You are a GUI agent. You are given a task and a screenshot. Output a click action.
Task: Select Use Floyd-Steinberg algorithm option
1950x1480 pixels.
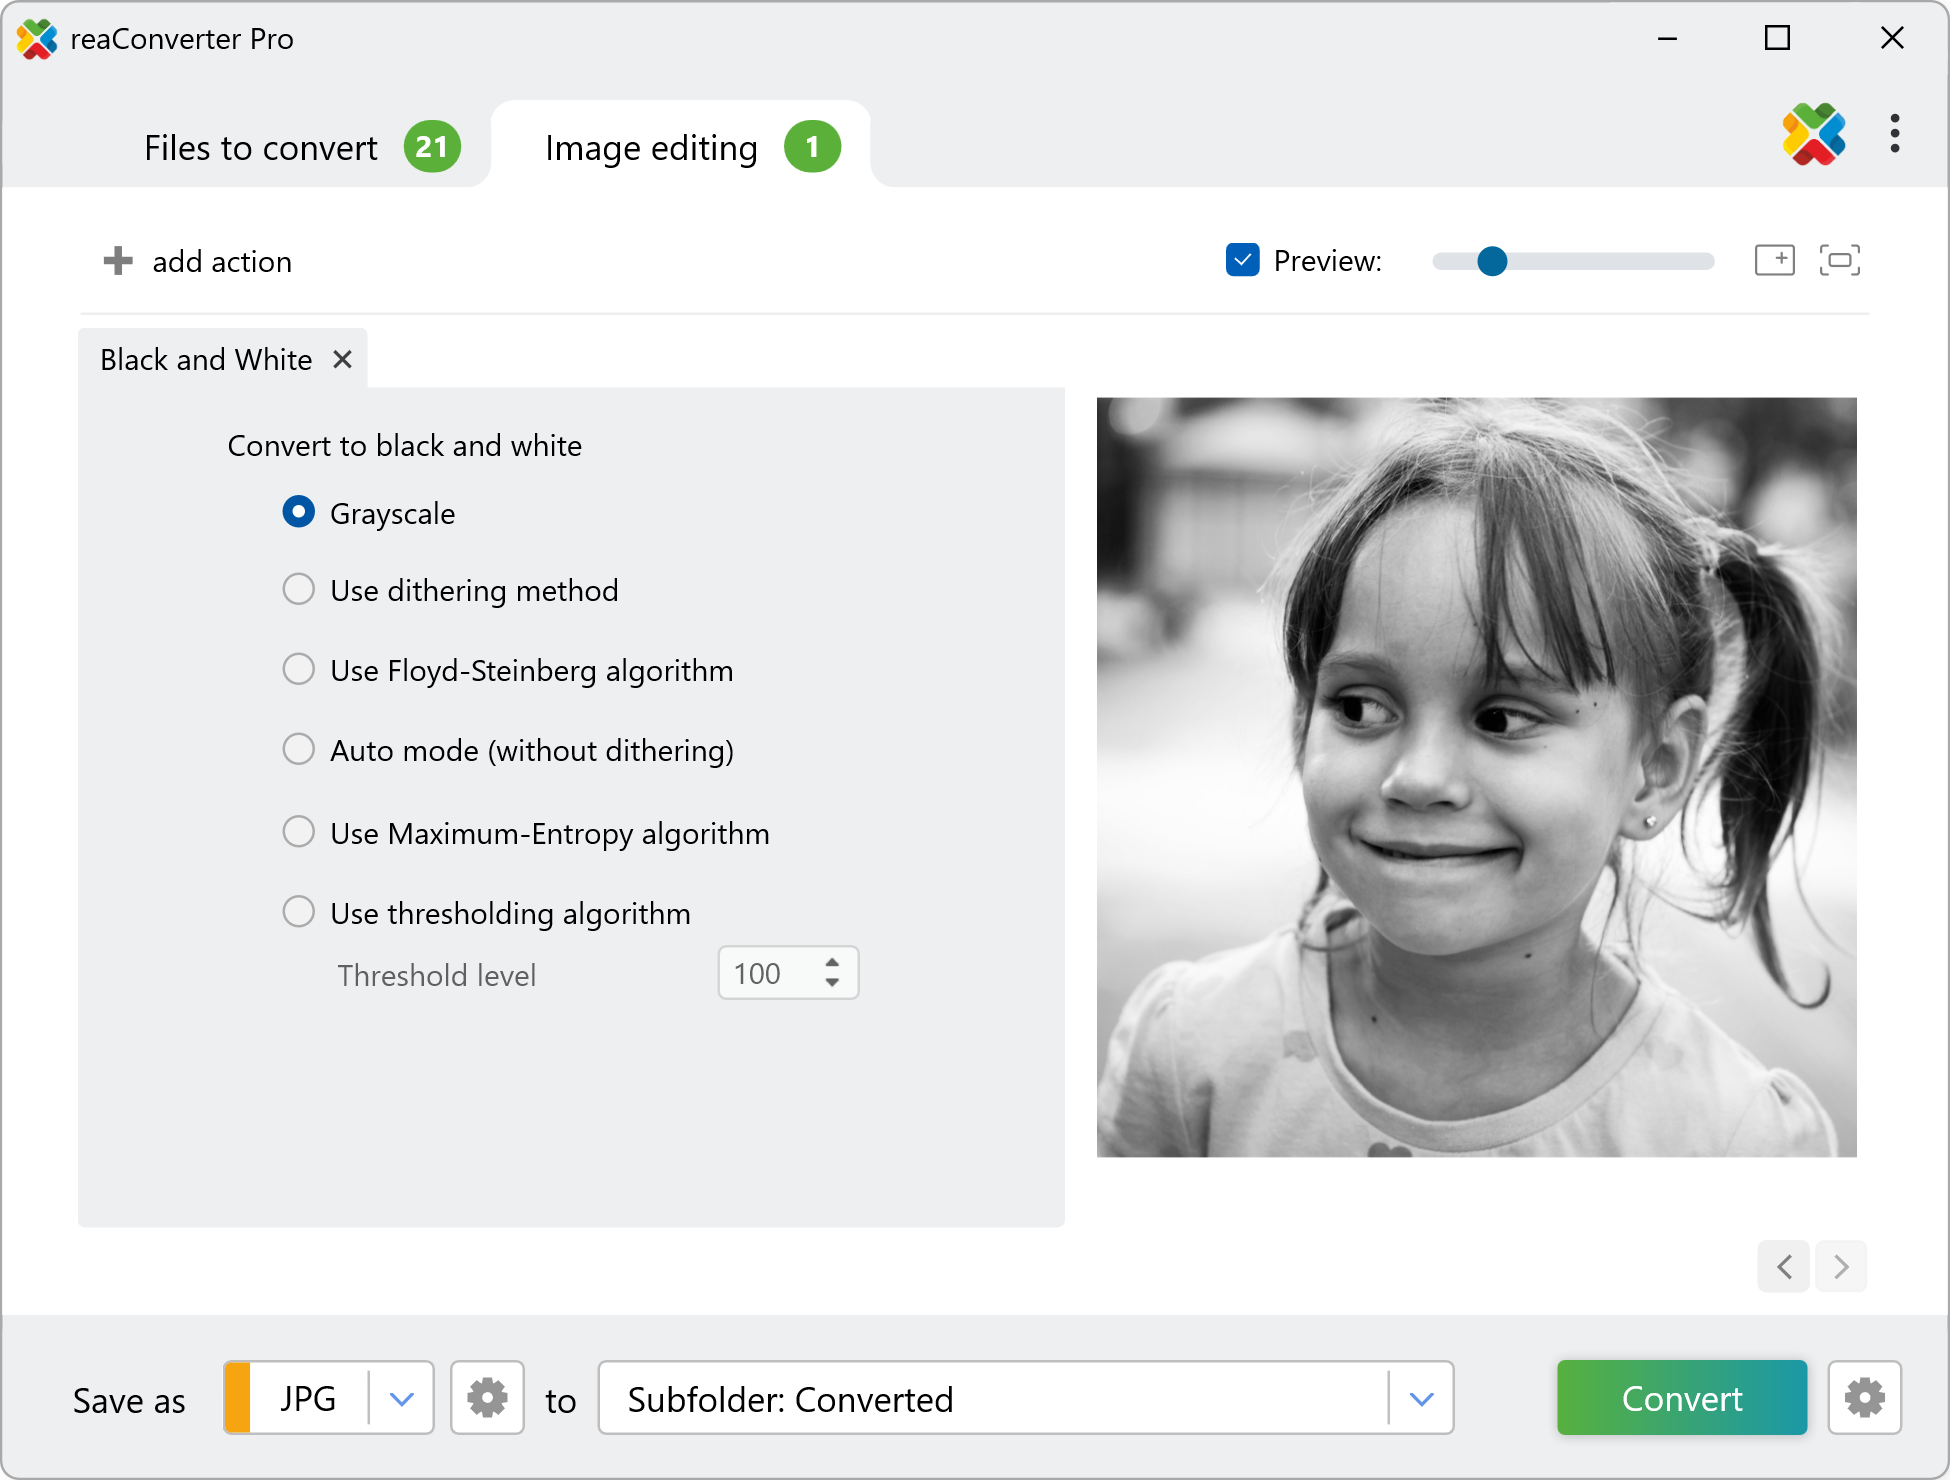pos(298,670)
